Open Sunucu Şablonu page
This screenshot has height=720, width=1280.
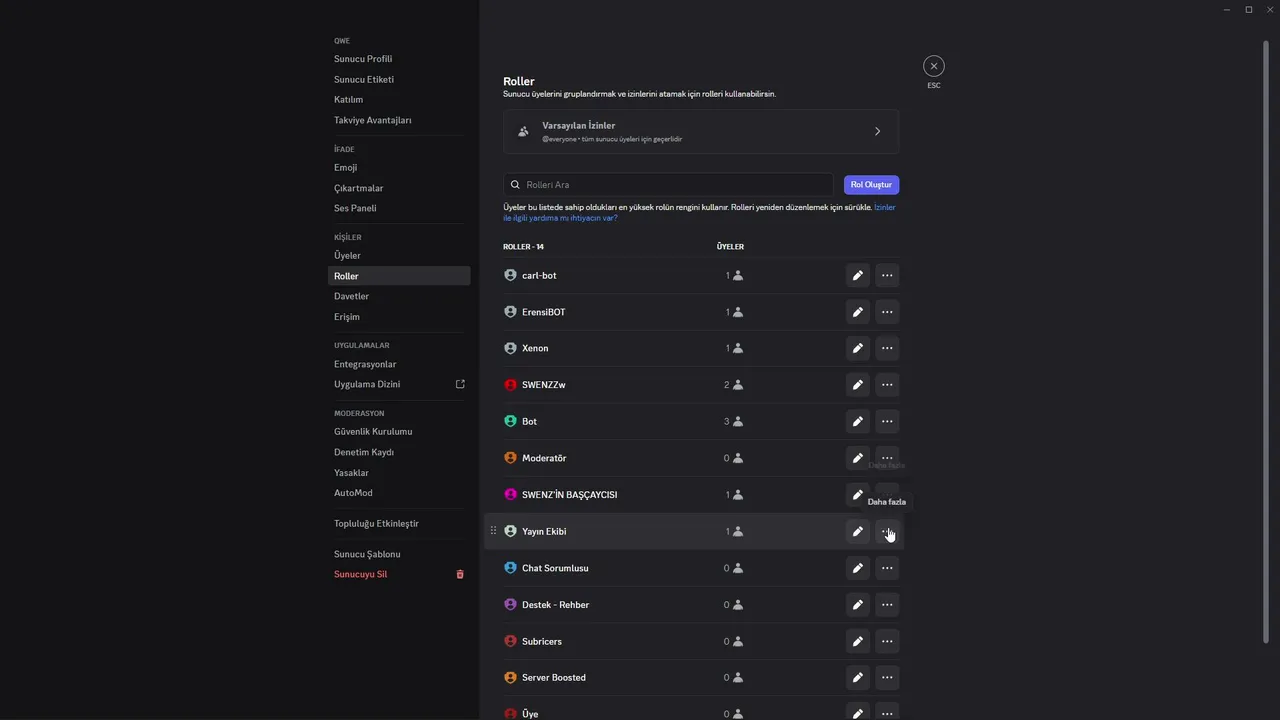[399, 554]
